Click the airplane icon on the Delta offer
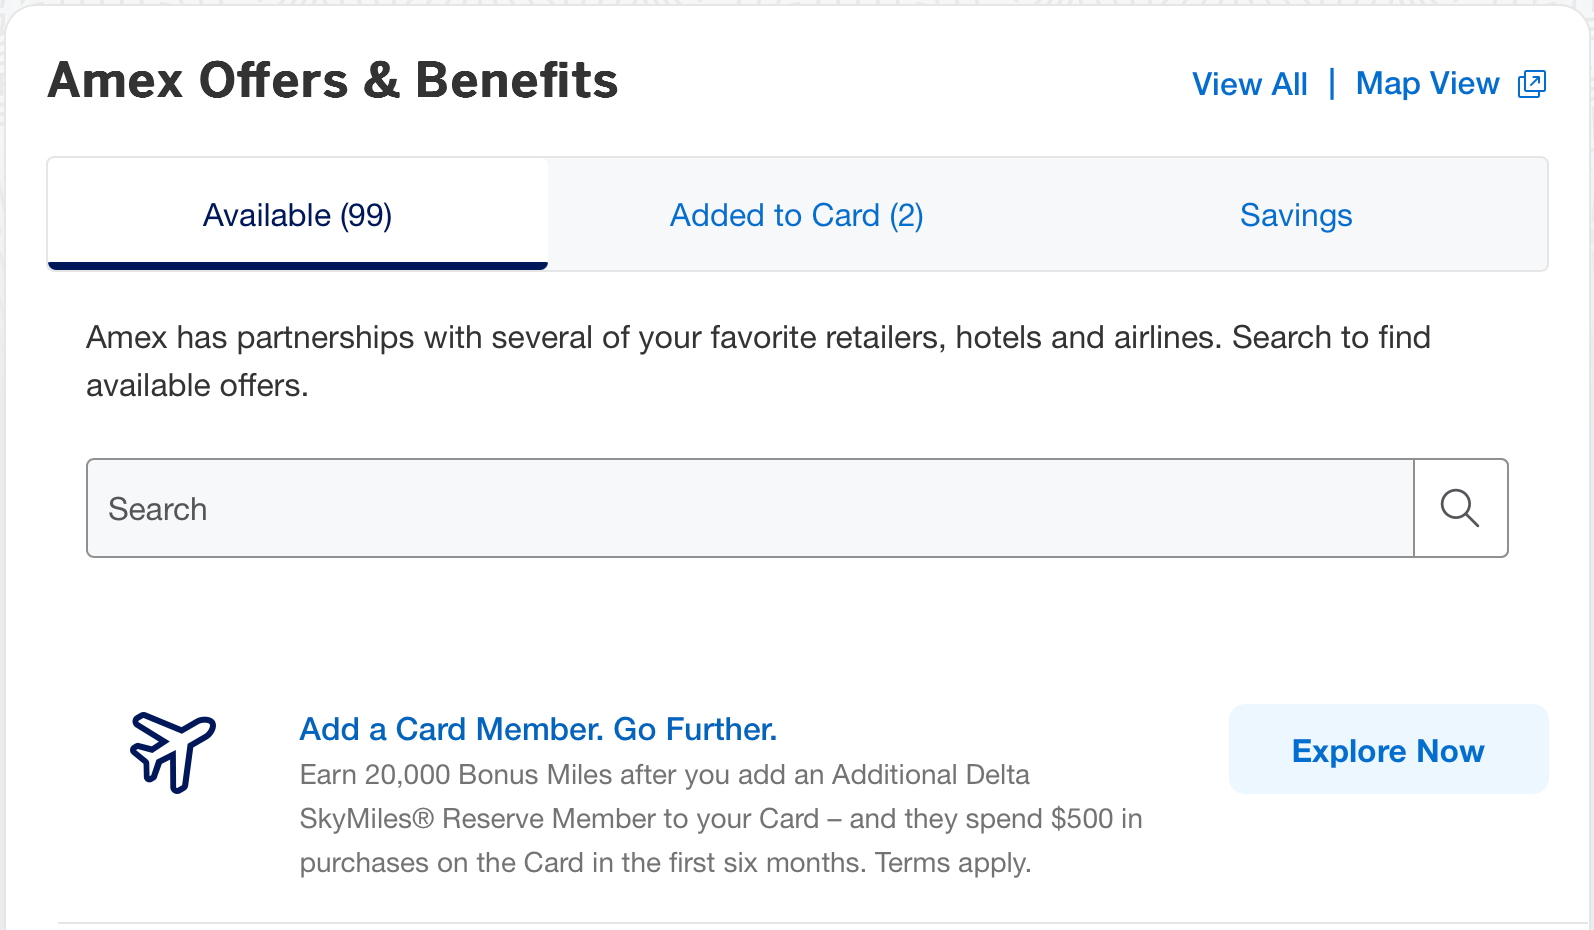 172,753
